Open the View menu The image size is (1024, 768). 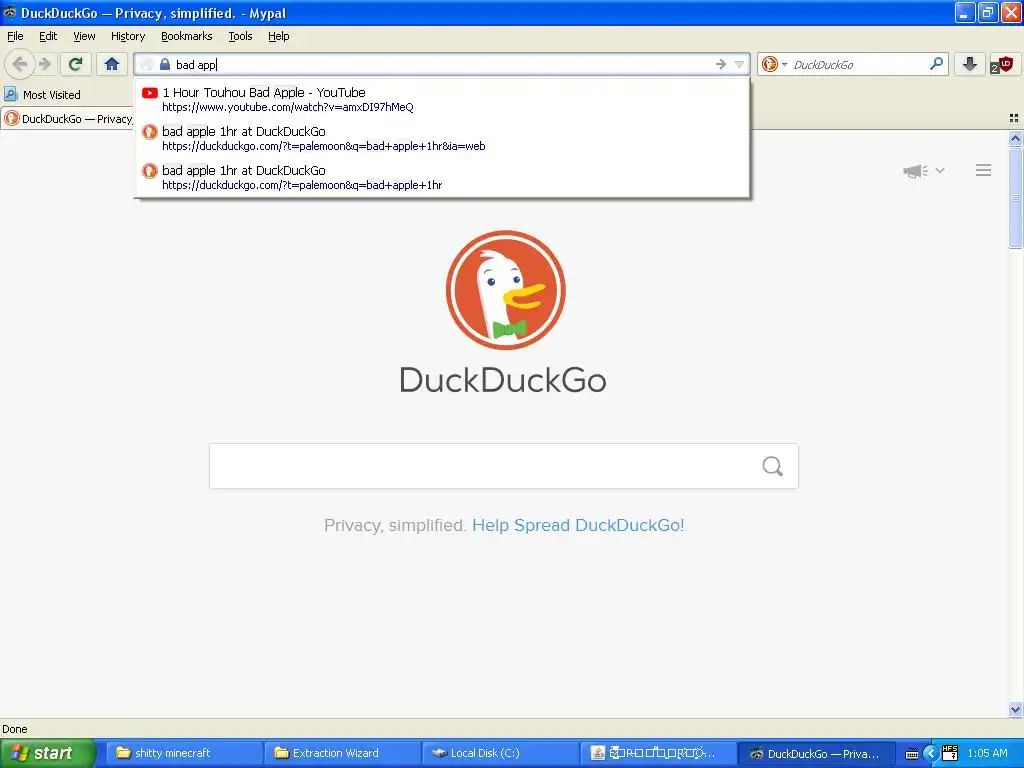coord(84,36)
